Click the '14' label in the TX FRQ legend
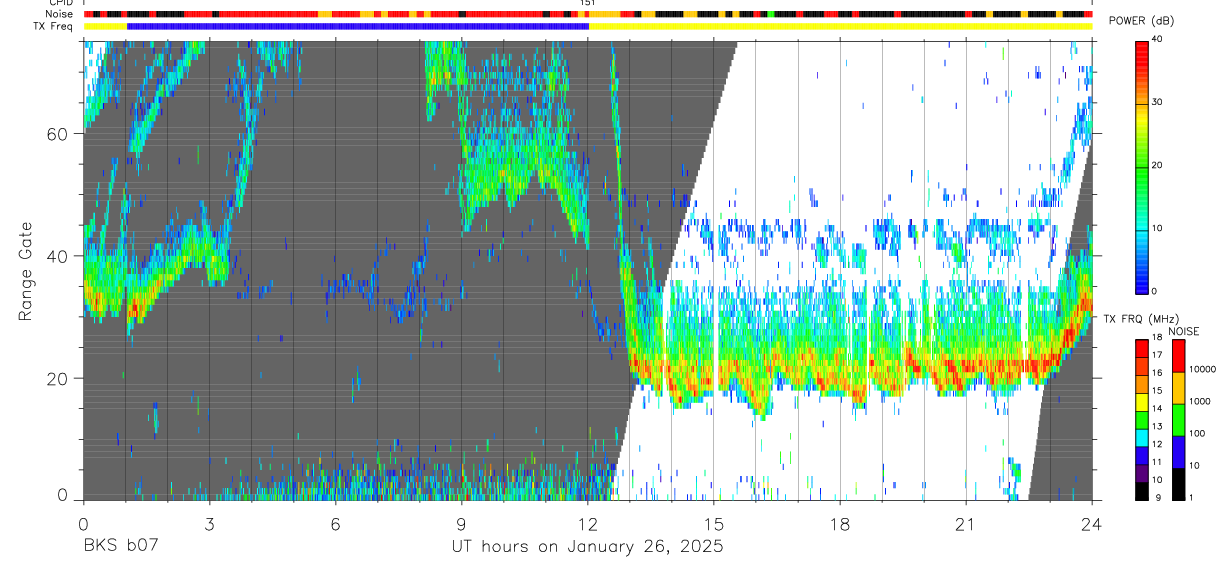This screenshot has height=567, width=1228. point(1157,409)
